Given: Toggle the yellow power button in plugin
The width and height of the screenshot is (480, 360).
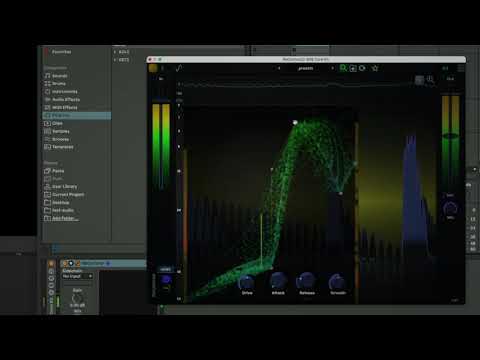Looking at the screenshot, I should click(x=153, y=68).
